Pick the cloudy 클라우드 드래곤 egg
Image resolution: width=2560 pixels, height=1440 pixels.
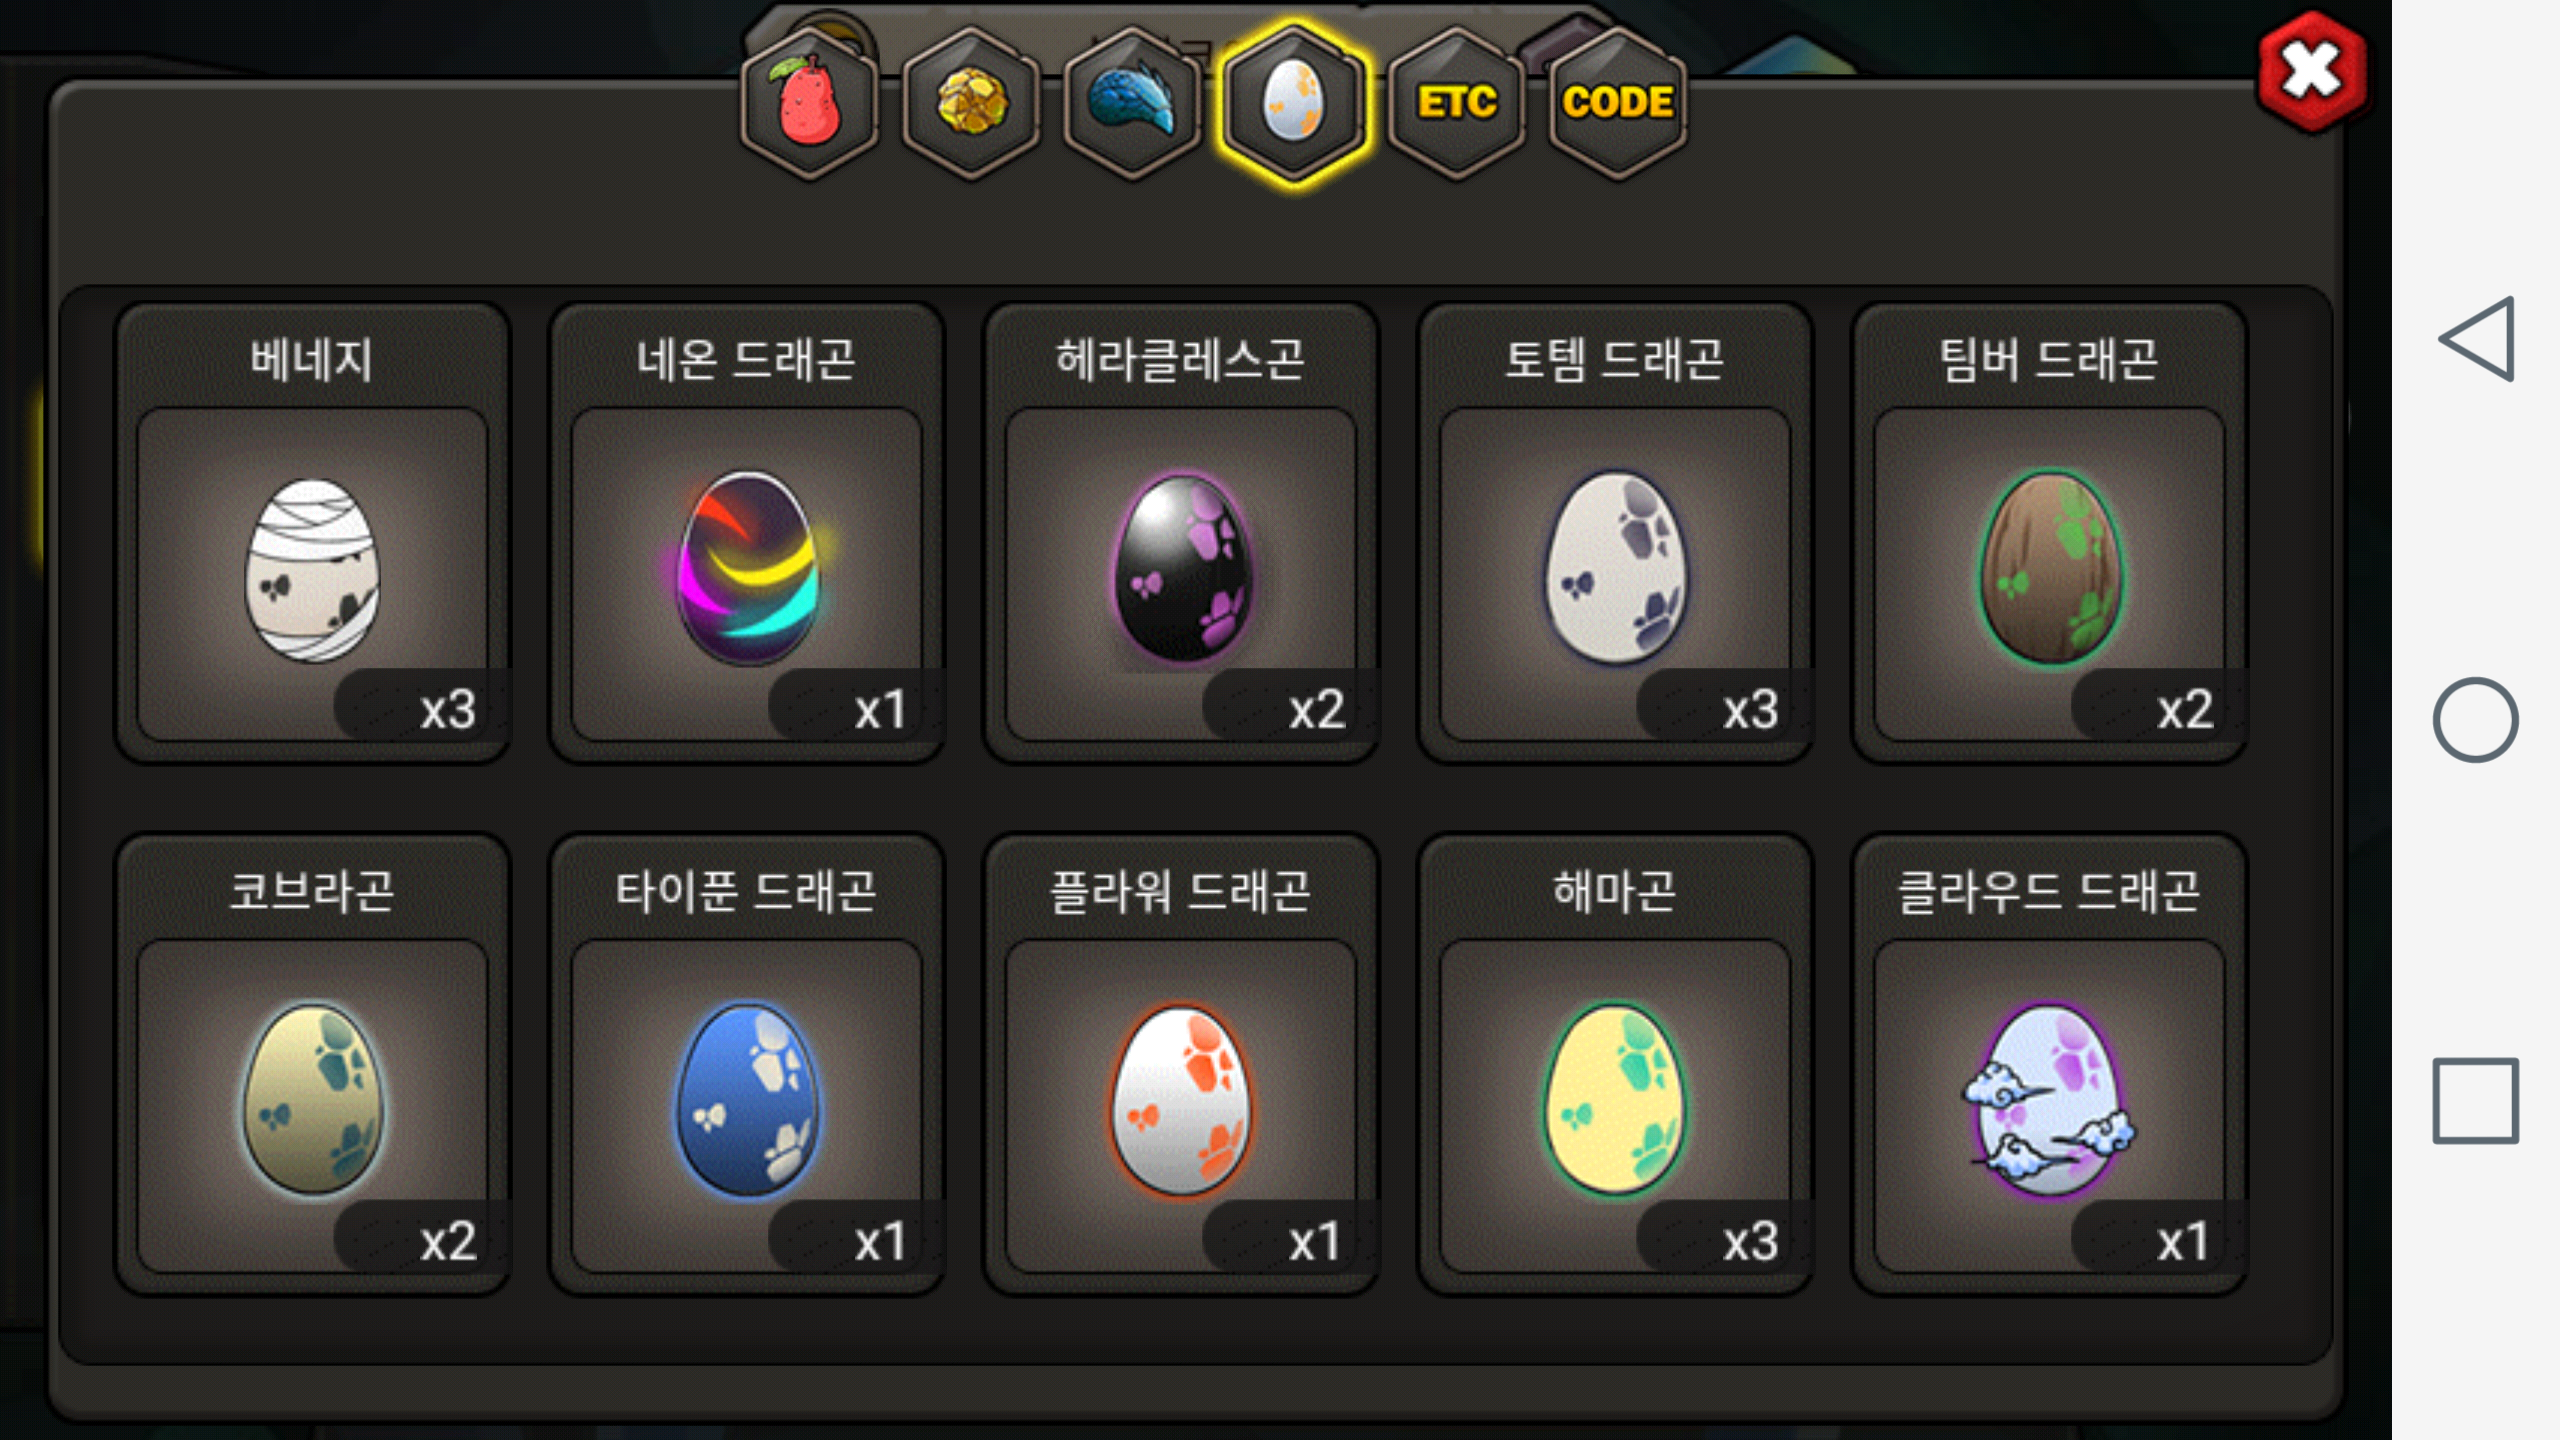[2049, 1066]
